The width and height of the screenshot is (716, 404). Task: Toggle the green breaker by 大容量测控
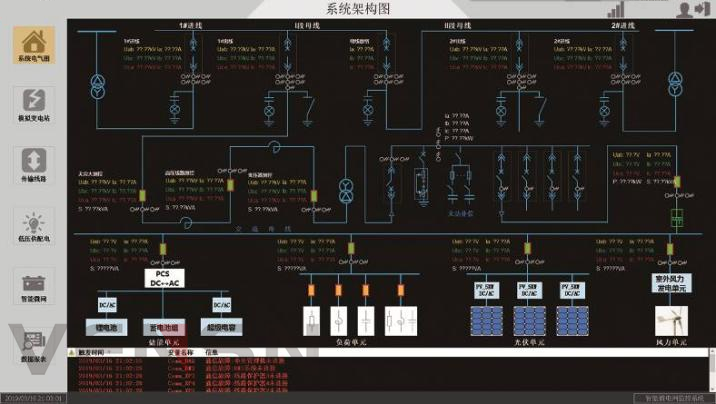pos(142,195)
